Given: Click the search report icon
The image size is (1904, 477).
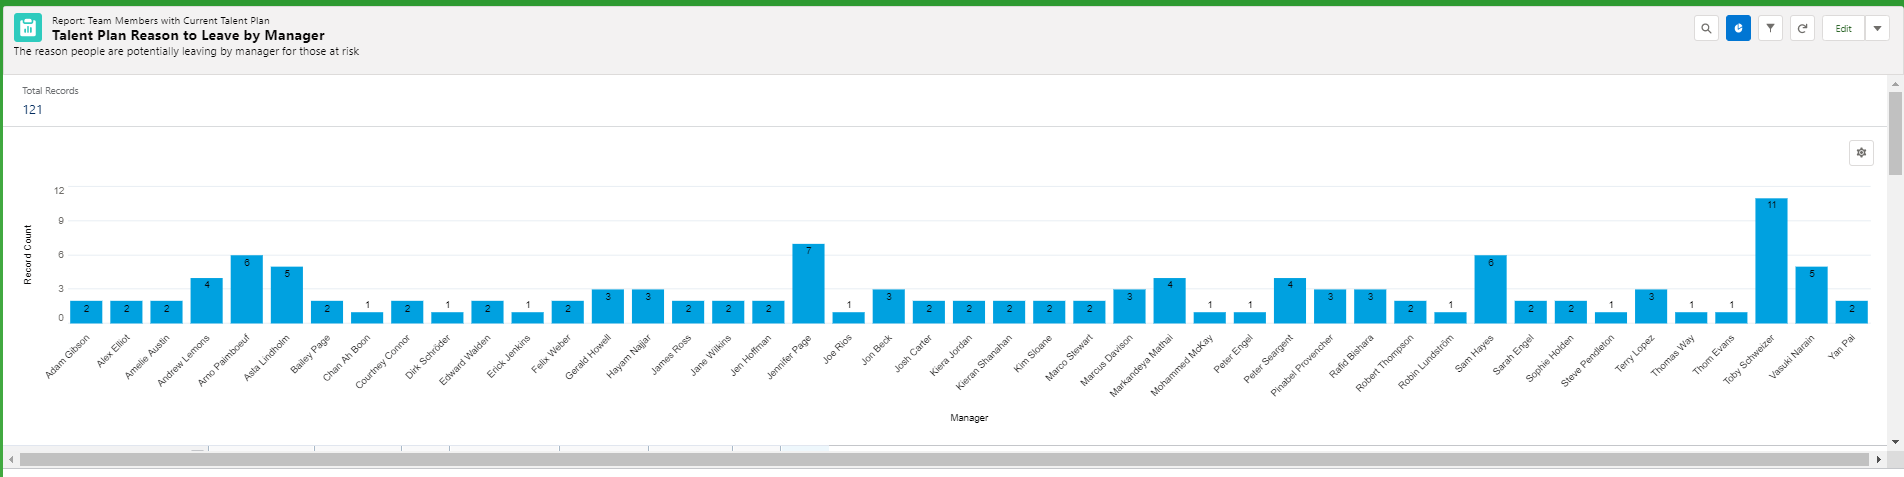Looking at the screenshot, I should pyautogui.click(x=1706, y=29).
